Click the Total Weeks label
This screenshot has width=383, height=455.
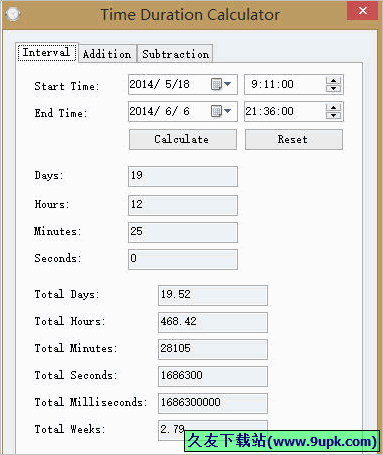[x=70, y=429]
